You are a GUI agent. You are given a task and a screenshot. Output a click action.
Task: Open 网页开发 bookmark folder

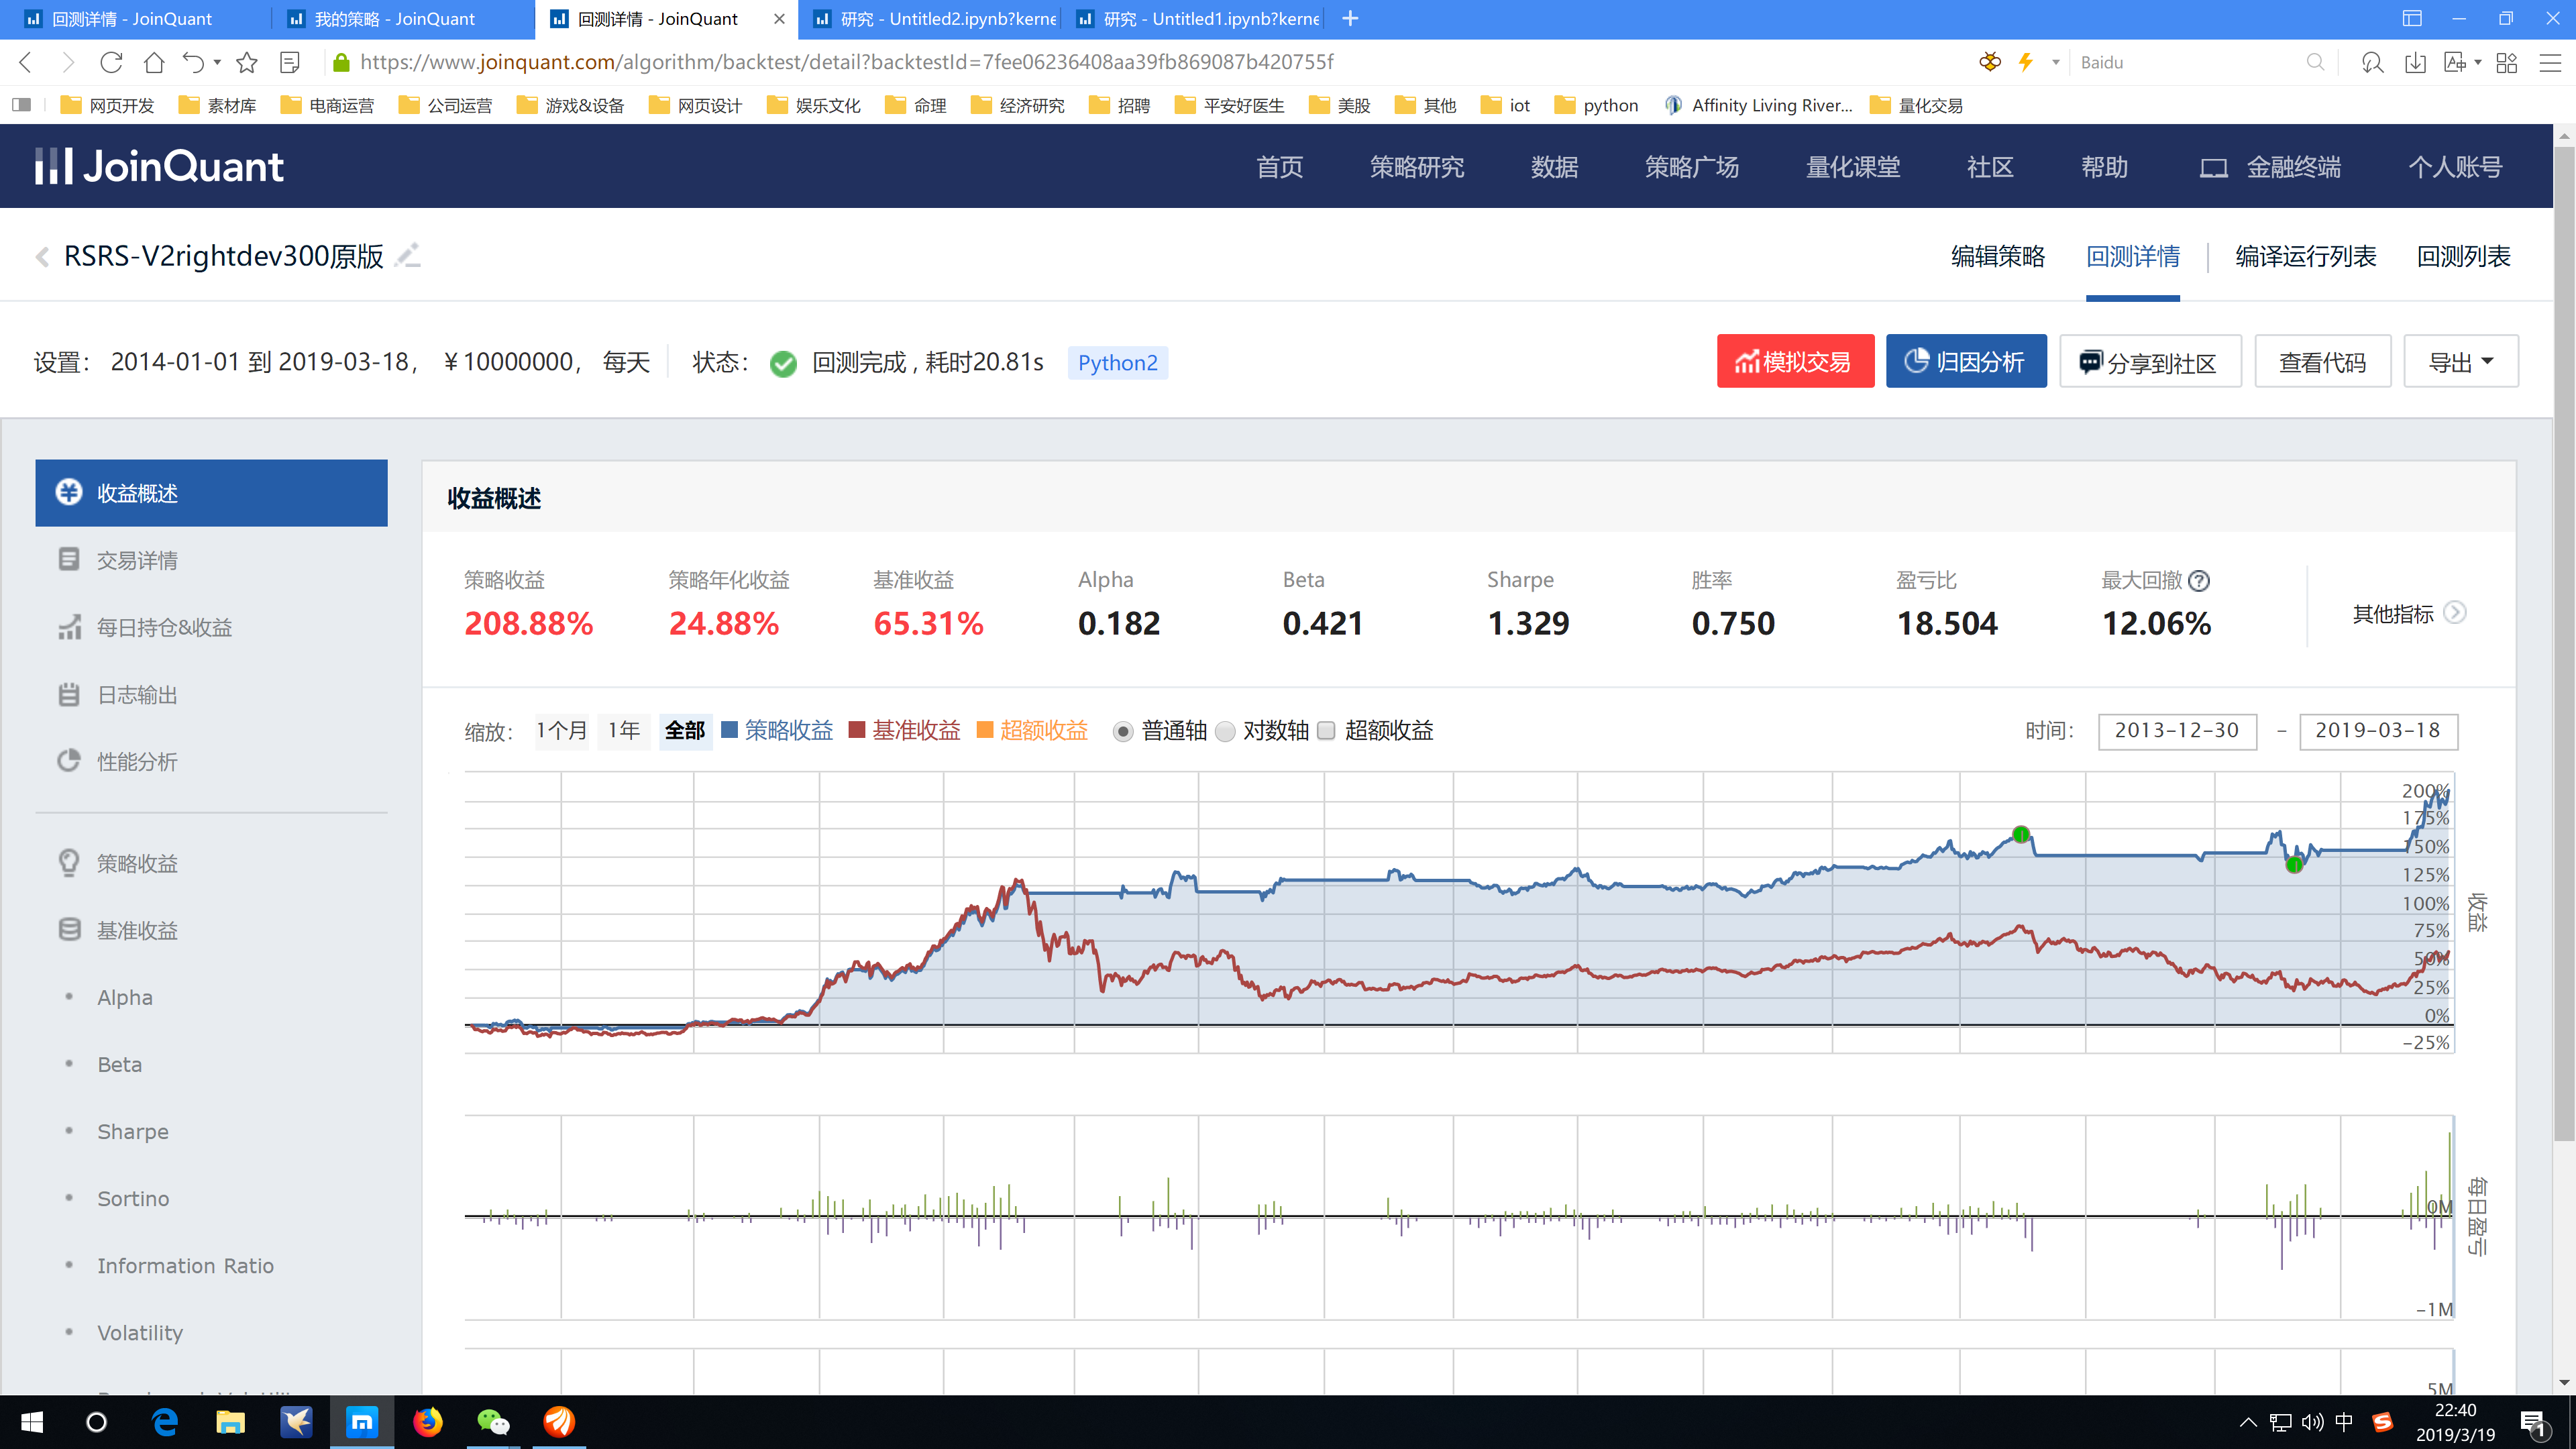coord(107,105)
